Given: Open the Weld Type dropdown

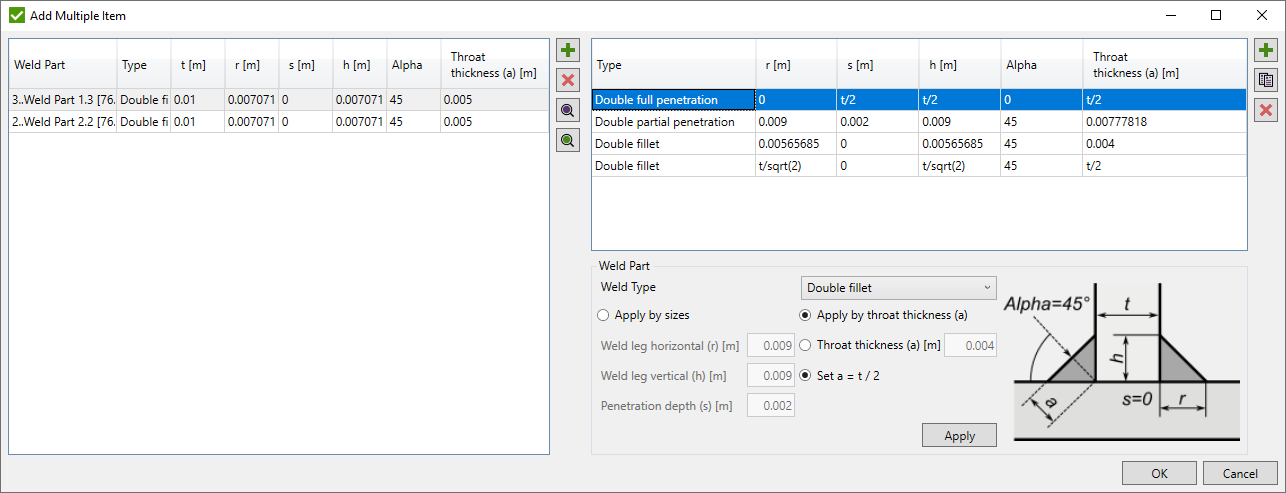Looking at the screenshot, I should click(x=898, y=288).
